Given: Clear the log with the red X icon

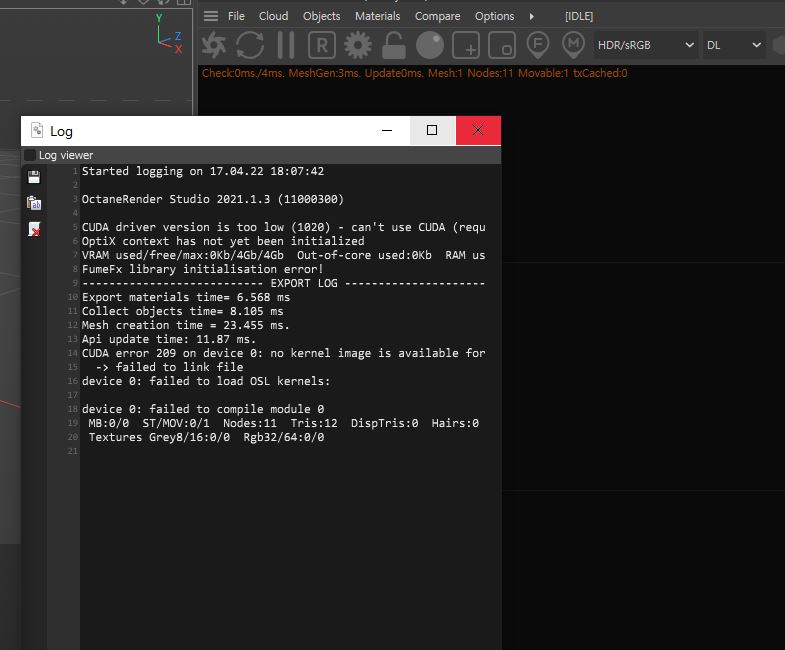Looking at the screenshot, I should [x=34, y=229].
